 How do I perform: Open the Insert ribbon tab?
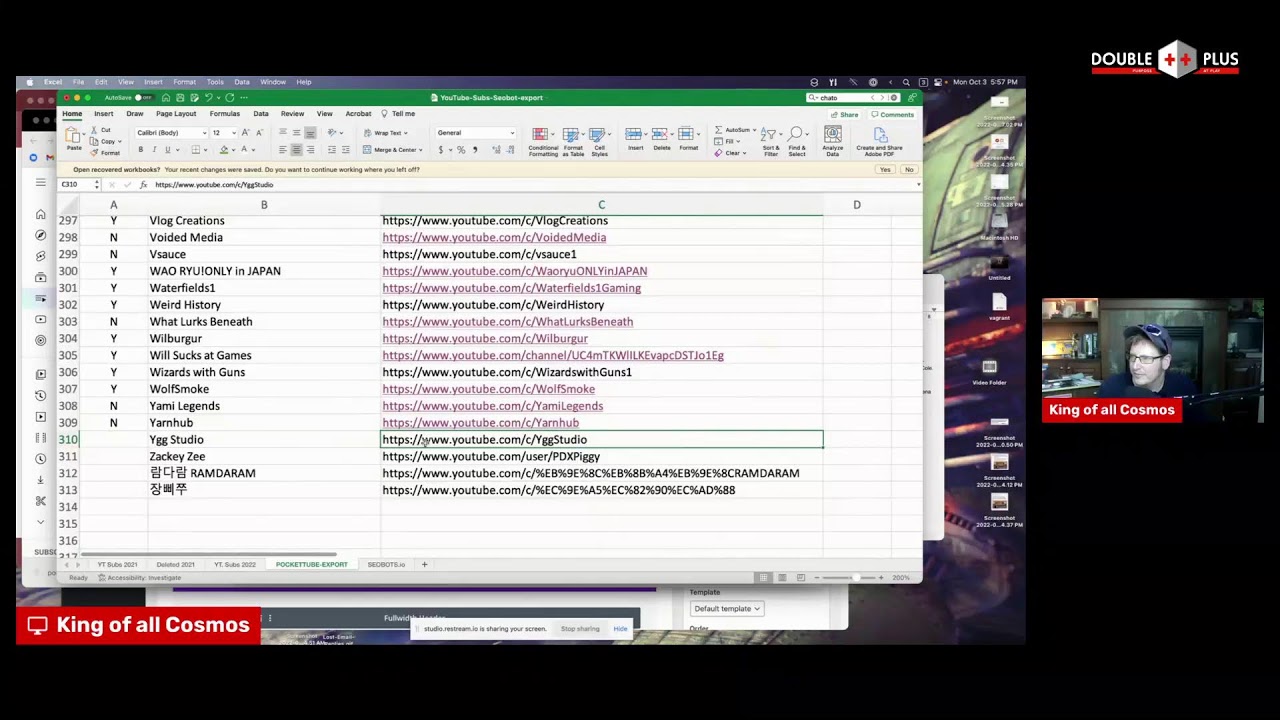pyautogui.click(x=103, y=114)
